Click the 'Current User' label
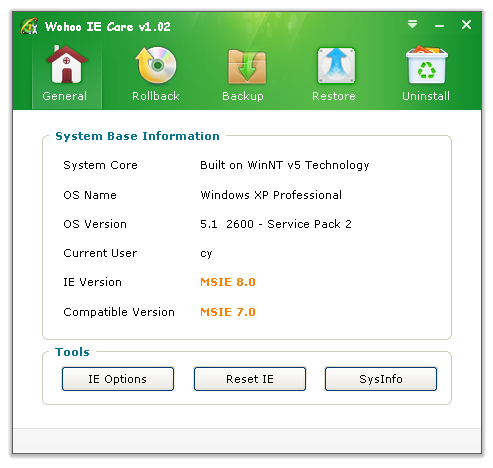The image size is (493, 468). pyautogui.click(x=100, y=253)
